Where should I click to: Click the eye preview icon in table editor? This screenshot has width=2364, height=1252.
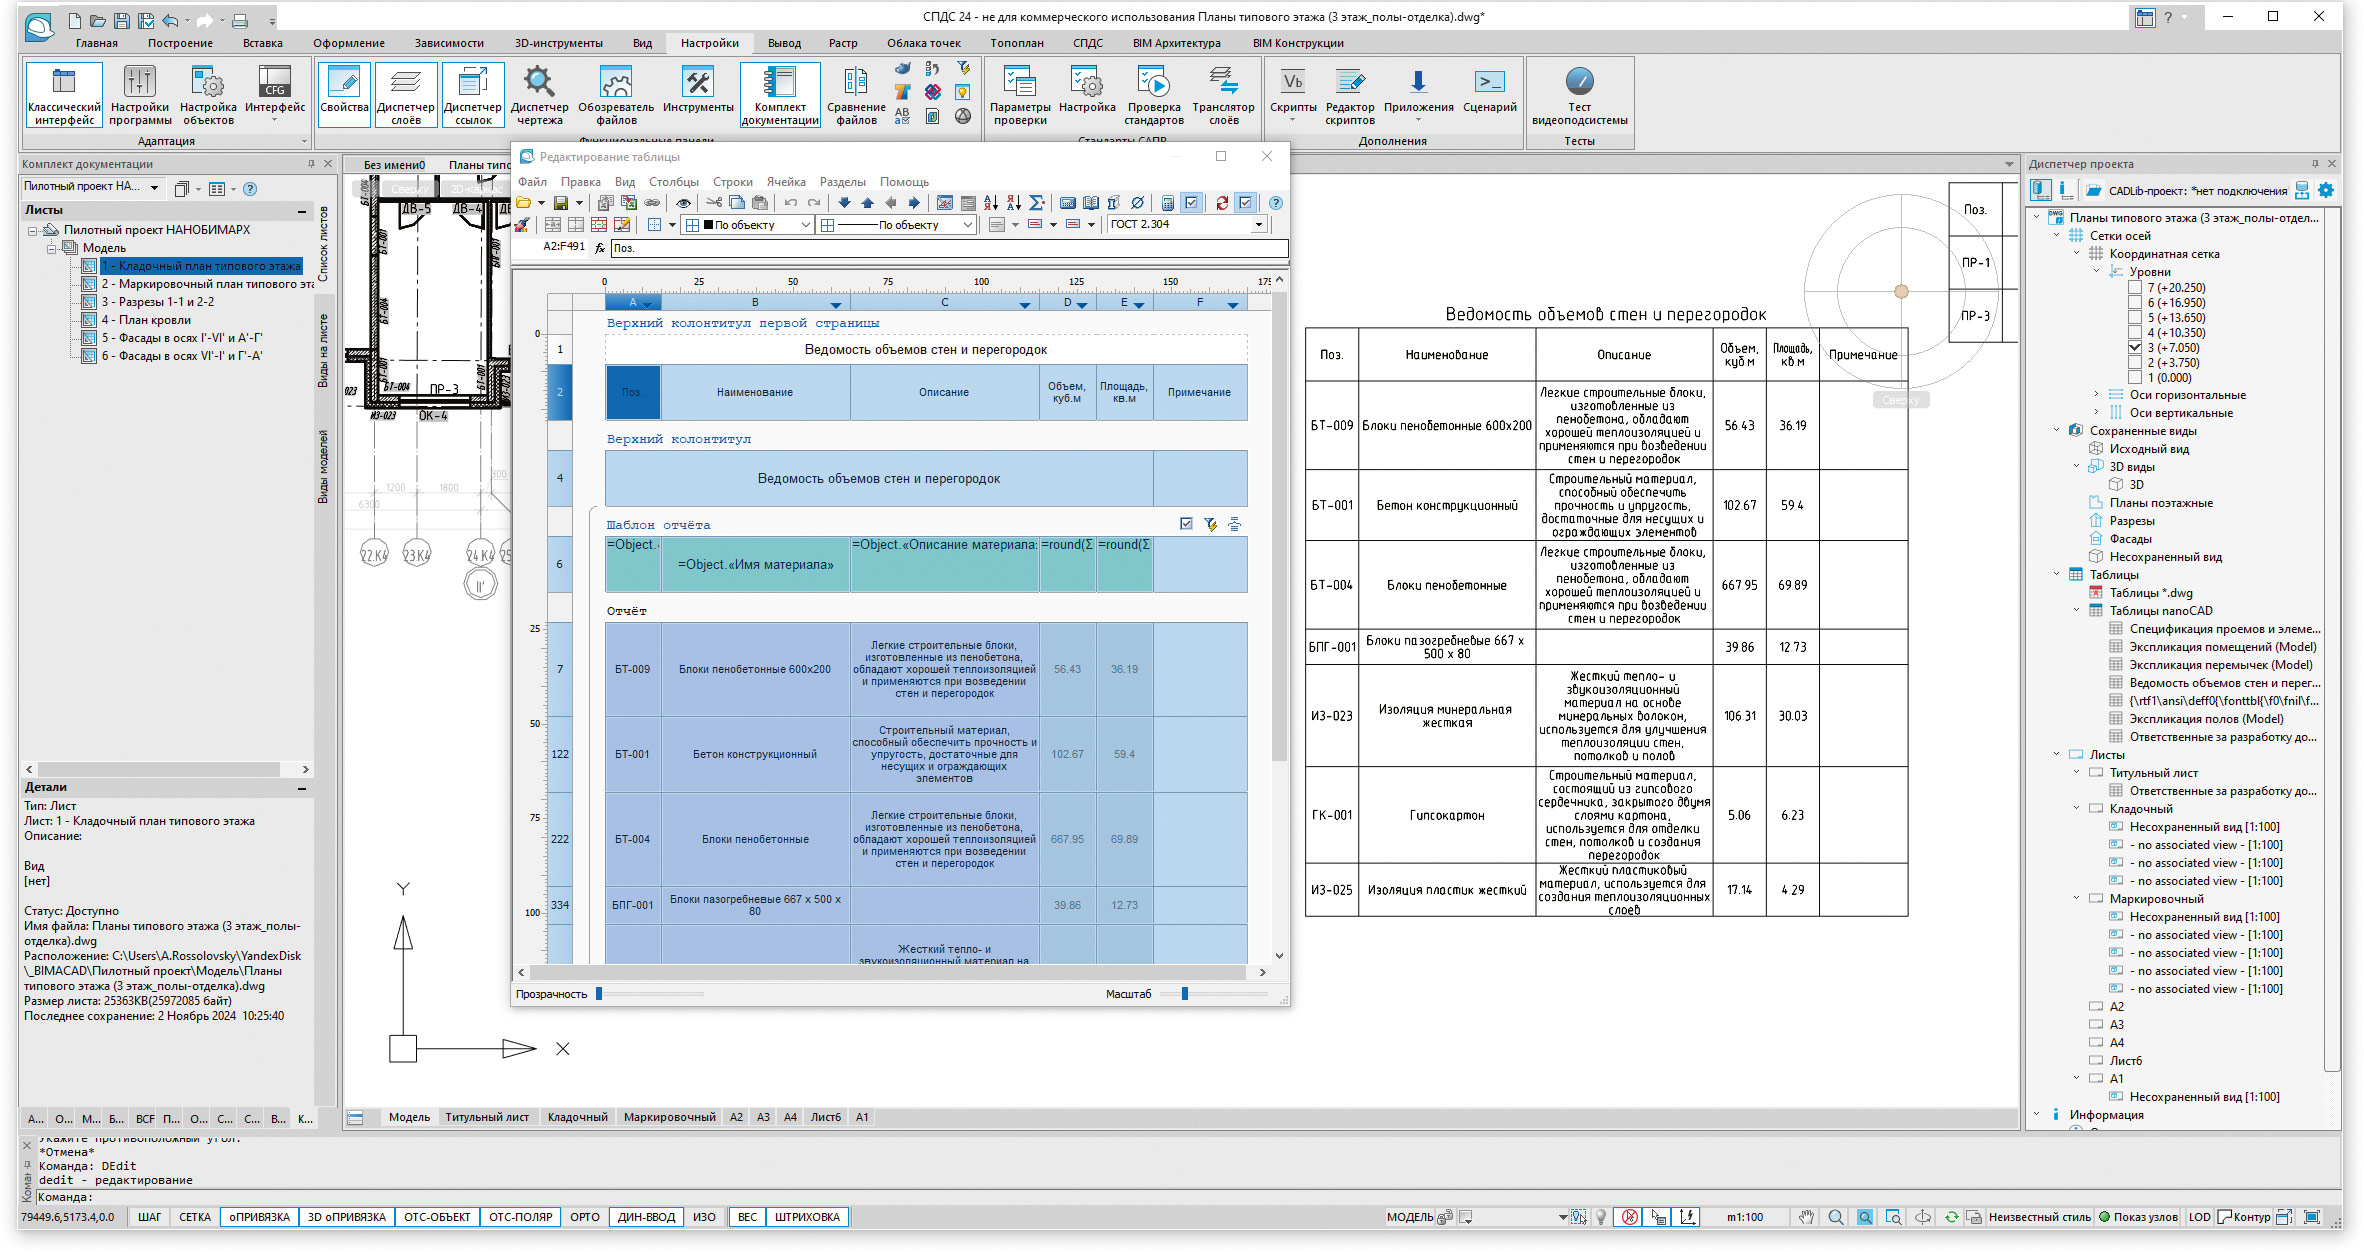[683, 203]
